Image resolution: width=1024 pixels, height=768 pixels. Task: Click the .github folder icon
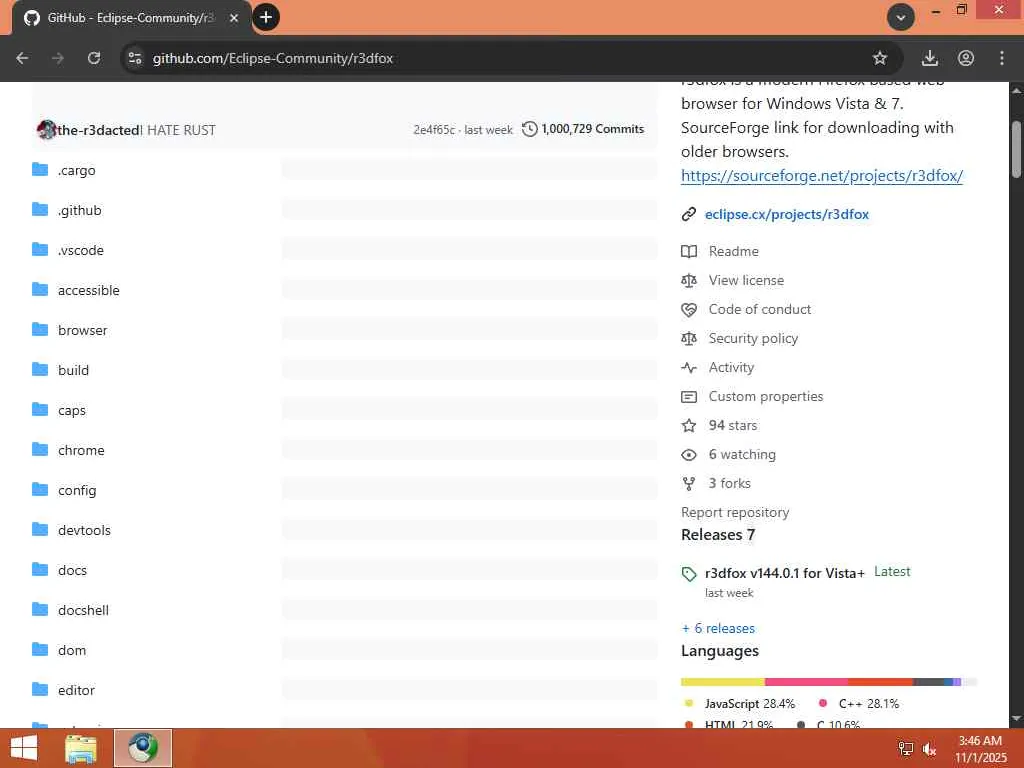tap(40, 210)
